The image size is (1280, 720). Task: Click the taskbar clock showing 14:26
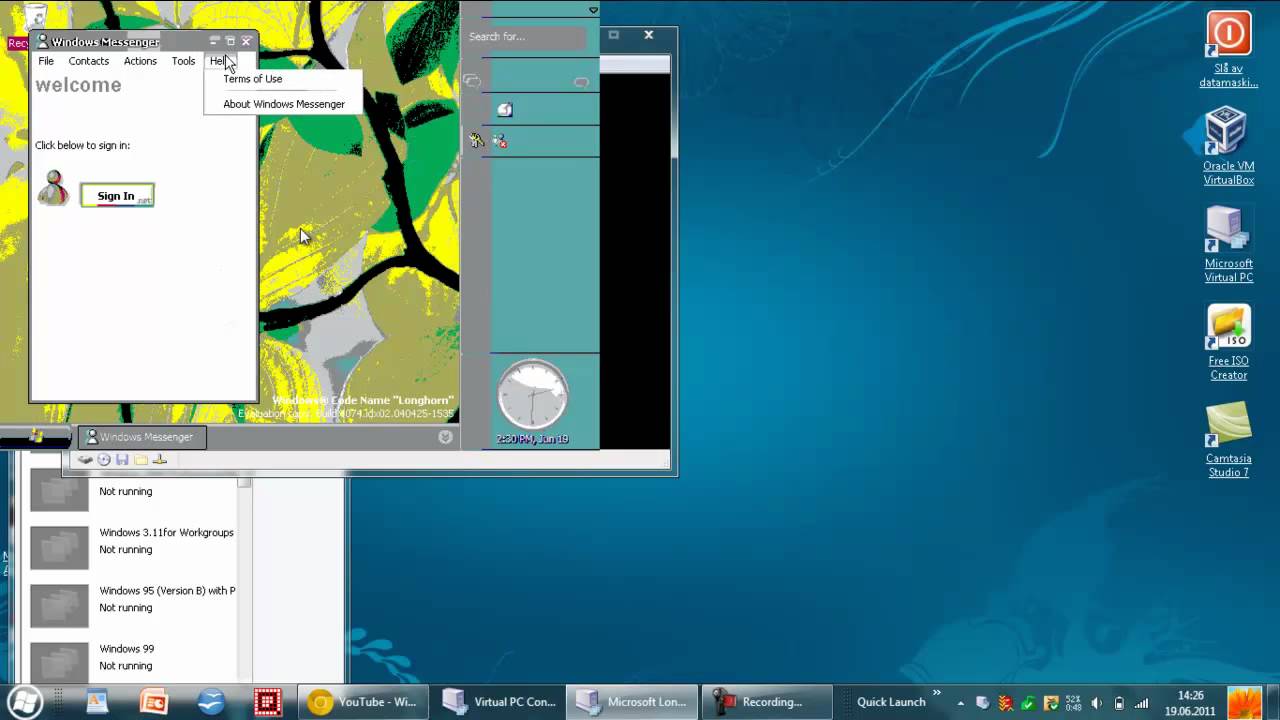[x=1190, y=702]
